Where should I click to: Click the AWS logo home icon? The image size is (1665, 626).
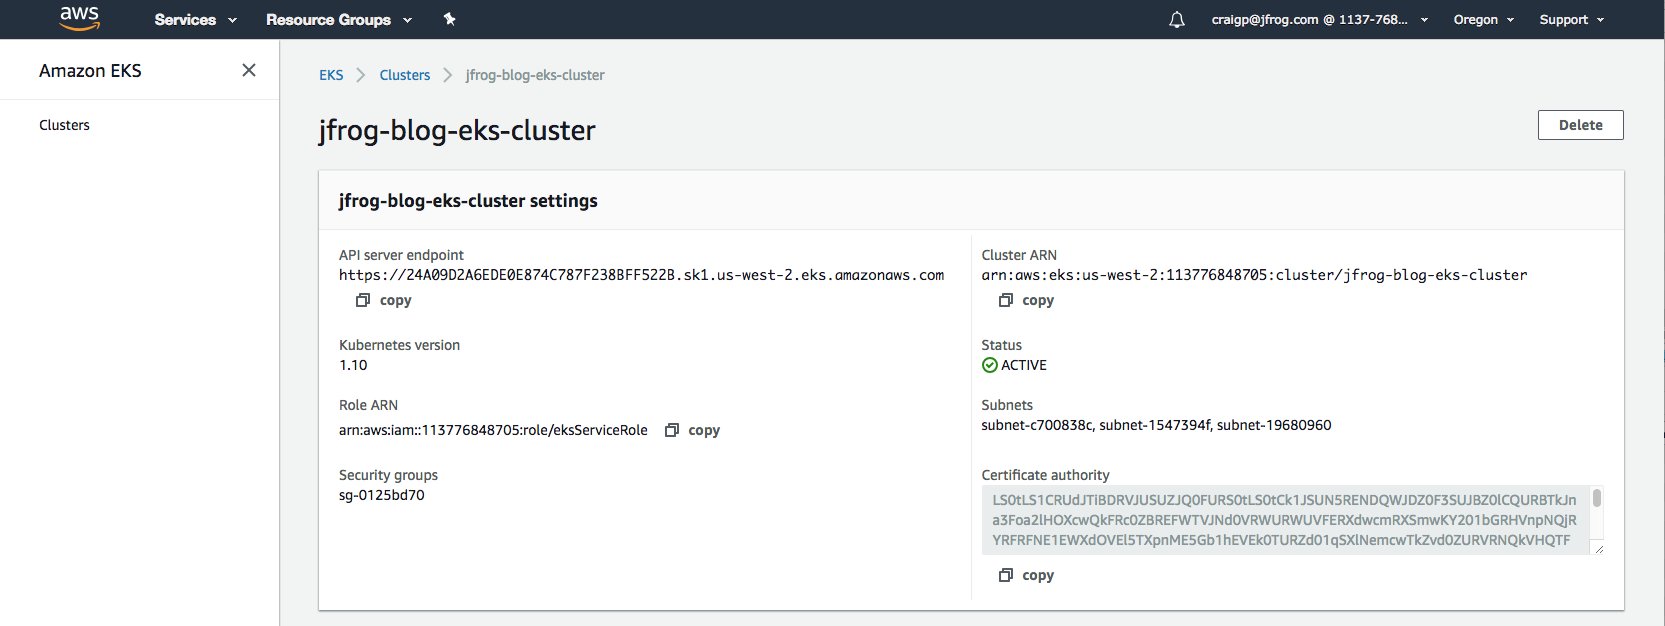[x=79, y=18]
